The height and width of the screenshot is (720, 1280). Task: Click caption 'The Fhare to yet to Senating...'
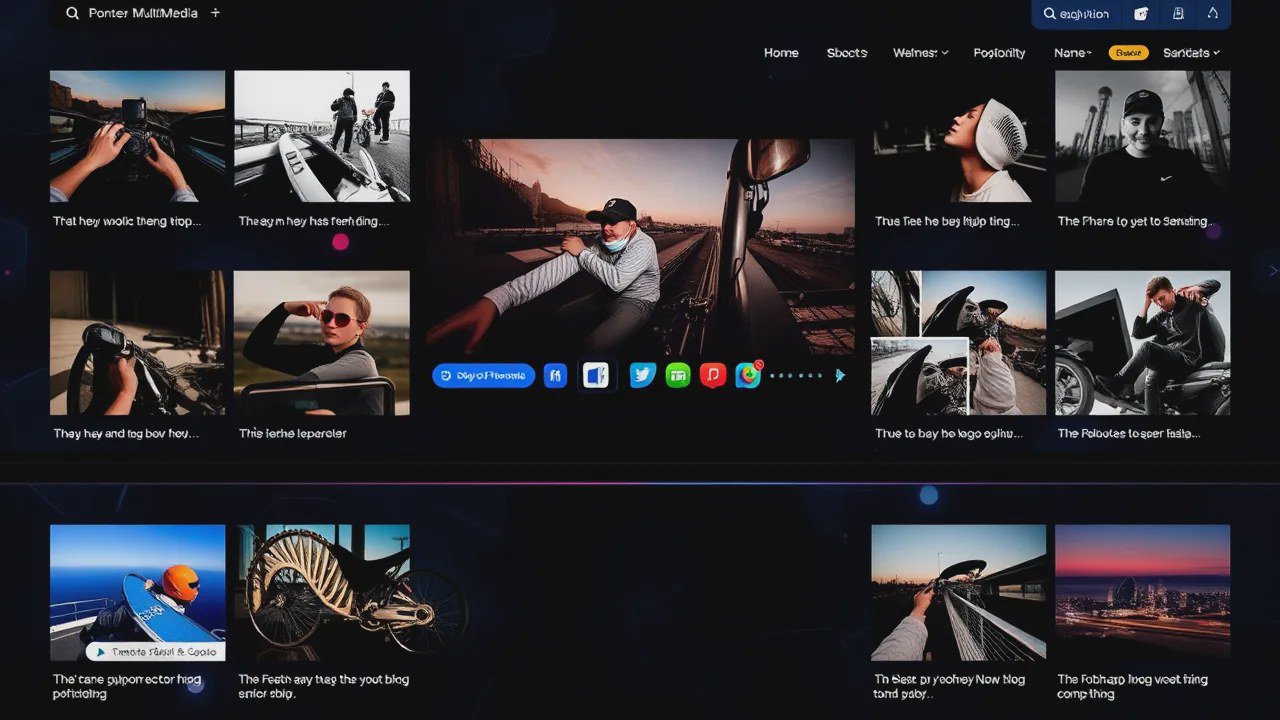[x=1137, y=221]
